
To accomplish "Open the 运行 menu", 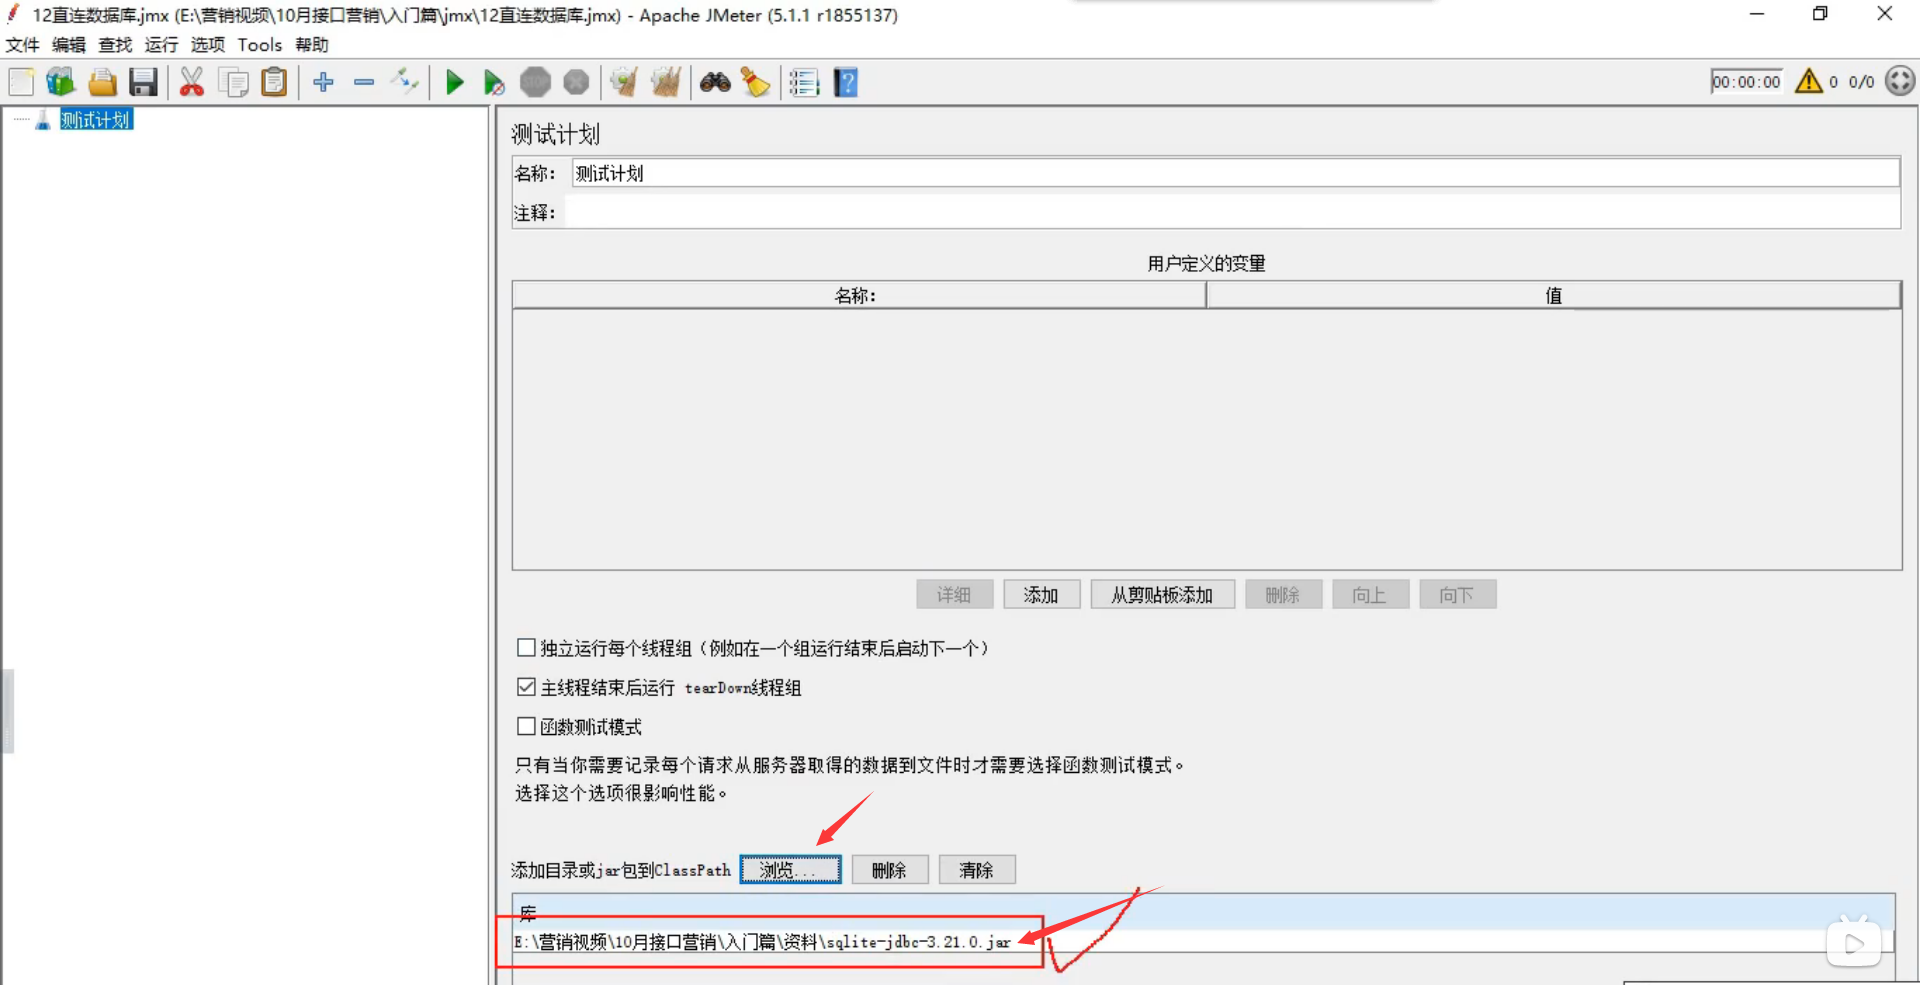I will pyautogui.click(x=161, y=45).
